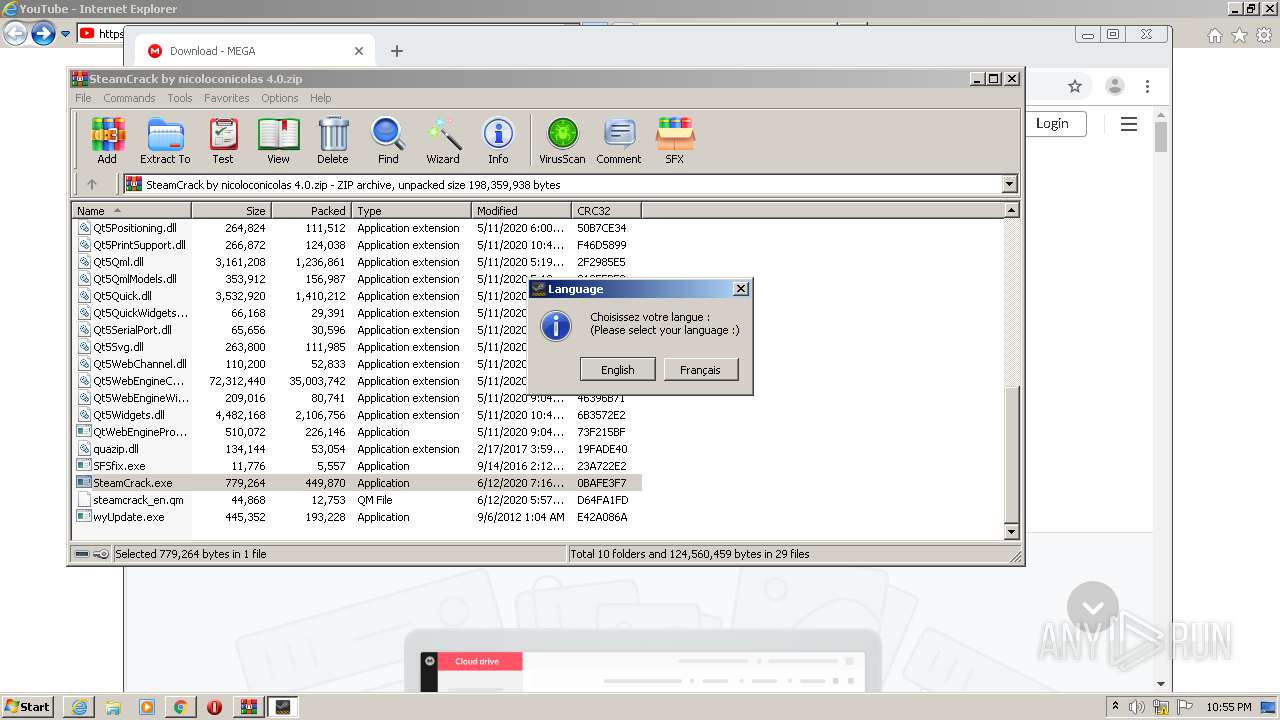
Task: Open the Commands menu
Action: [x=129, y=98]
